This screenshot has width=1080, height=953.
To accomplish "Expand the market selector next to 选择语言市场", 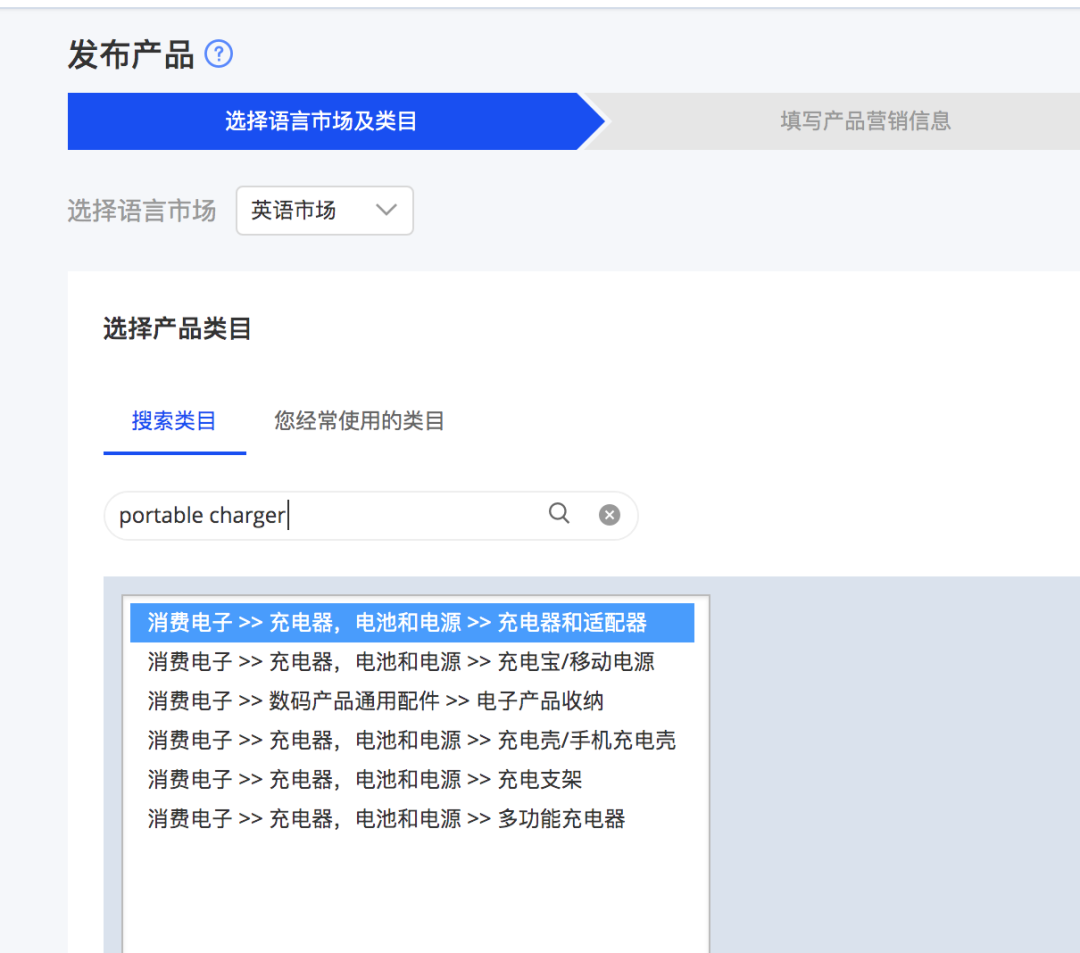I will click(x=325, y=210).
